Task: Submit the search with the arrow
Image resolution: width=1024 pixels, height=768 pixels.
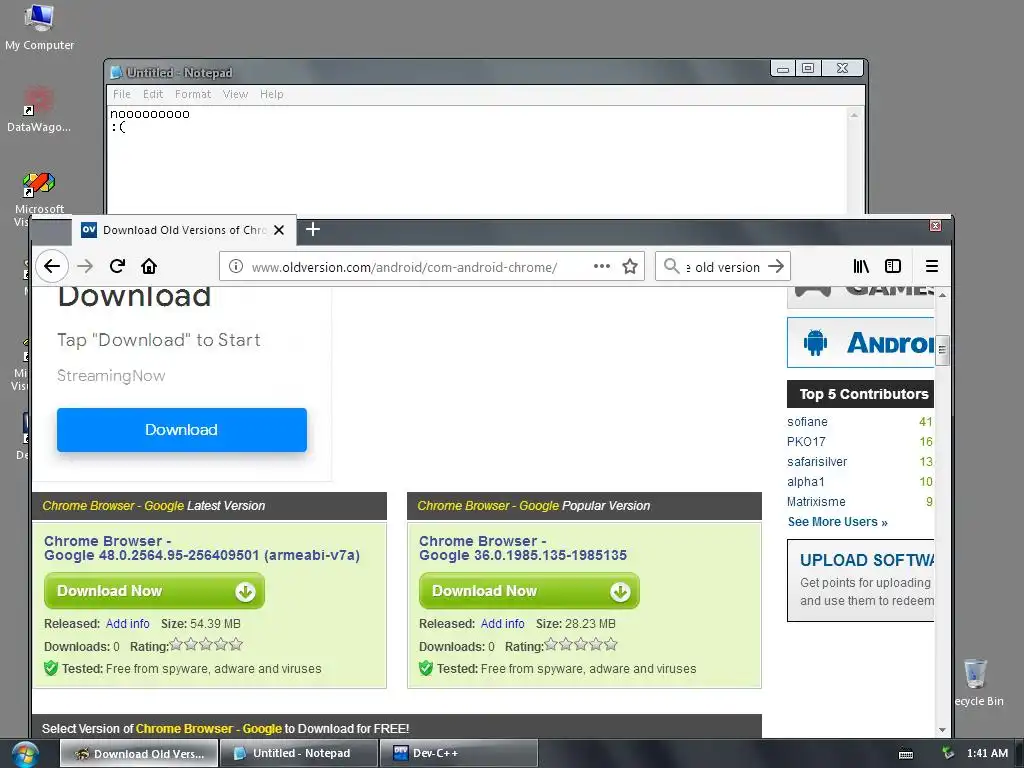Action: pos(776,266)
